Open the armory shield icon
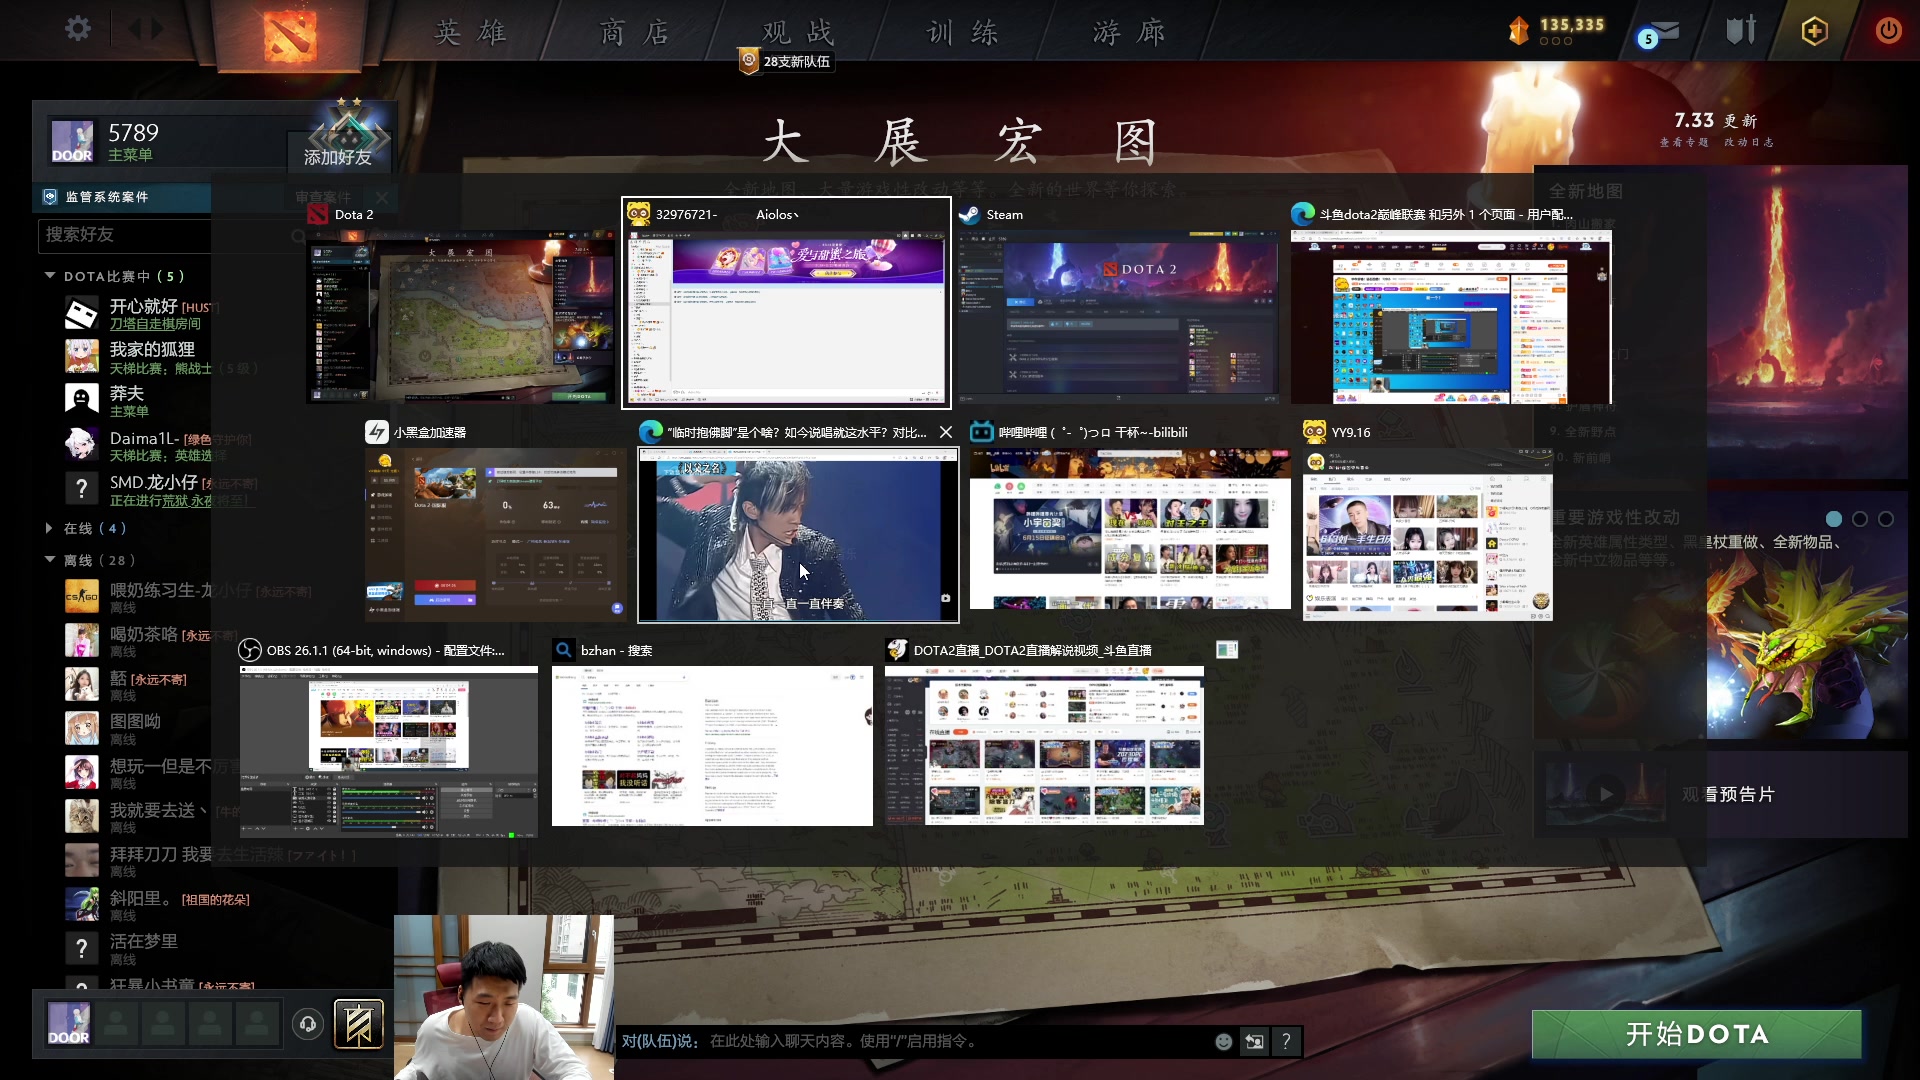This screenshot has height=1080, width=1920. coord(1741,31)
